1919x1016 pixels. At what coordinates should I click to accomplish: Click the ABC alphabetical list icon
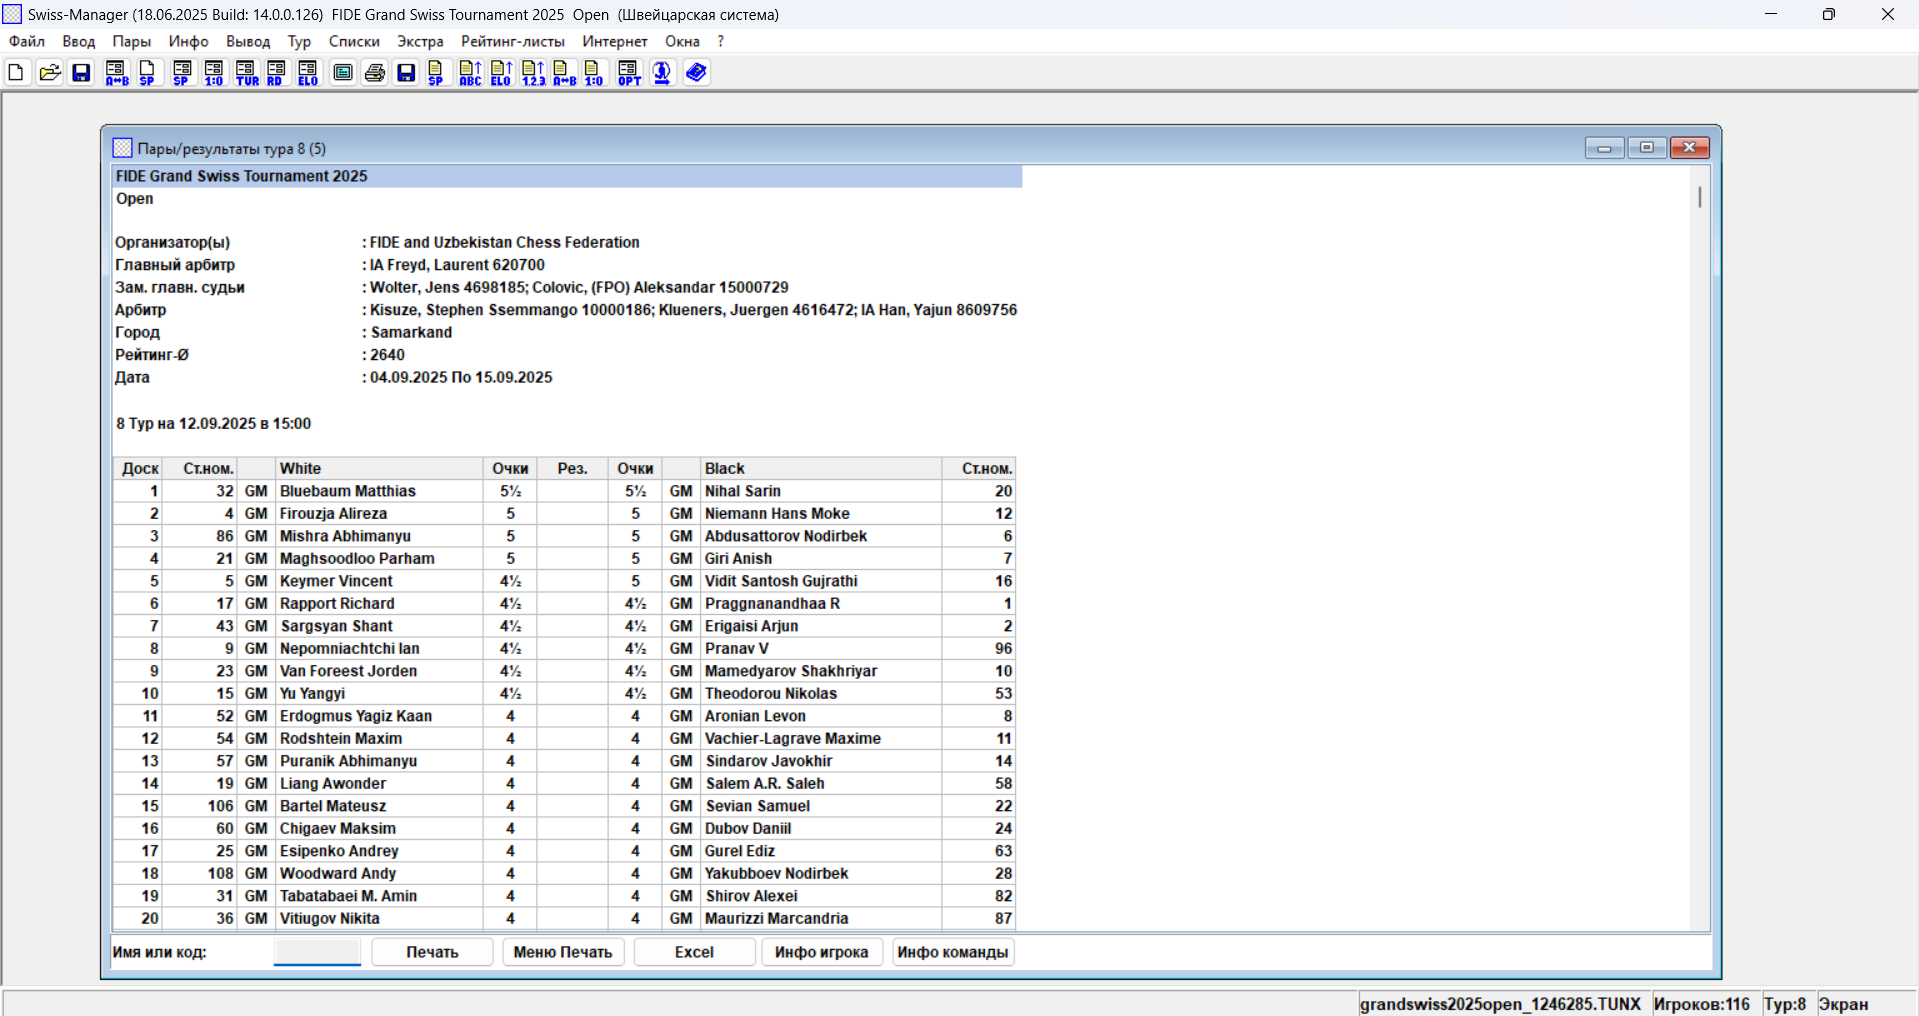[470, 73]
